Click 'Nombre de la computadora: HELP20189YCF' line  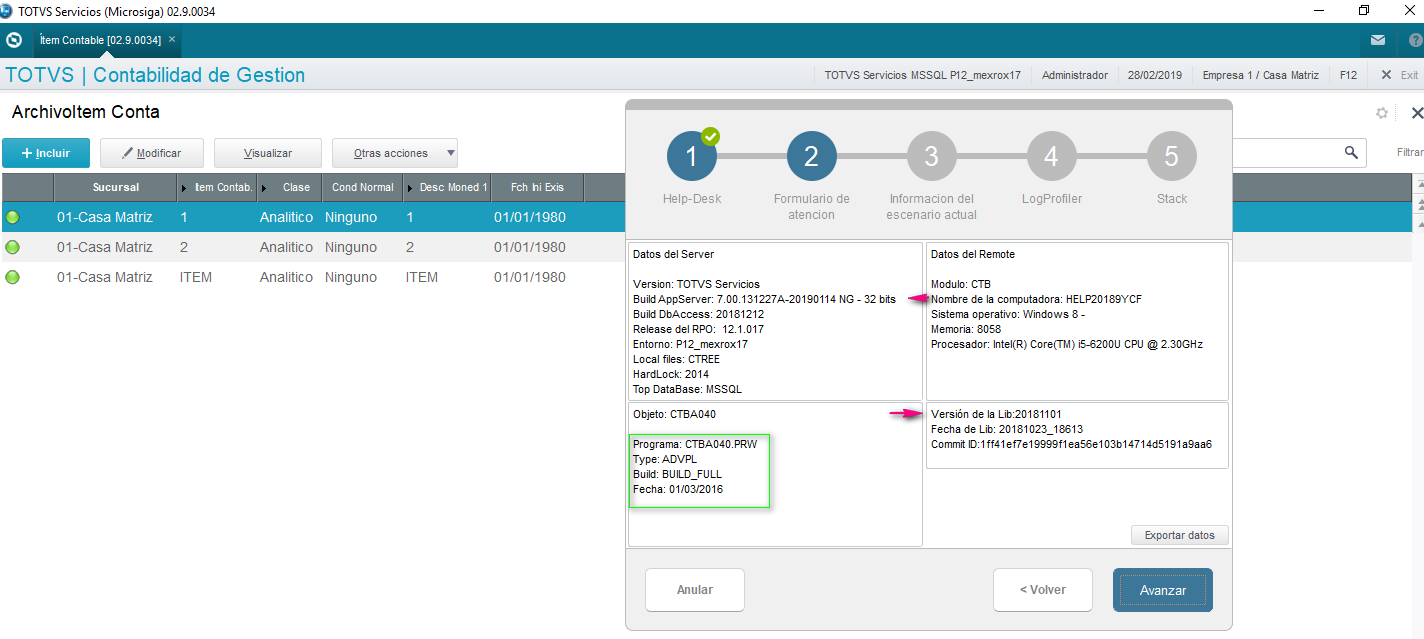(x=1036, y=299)
